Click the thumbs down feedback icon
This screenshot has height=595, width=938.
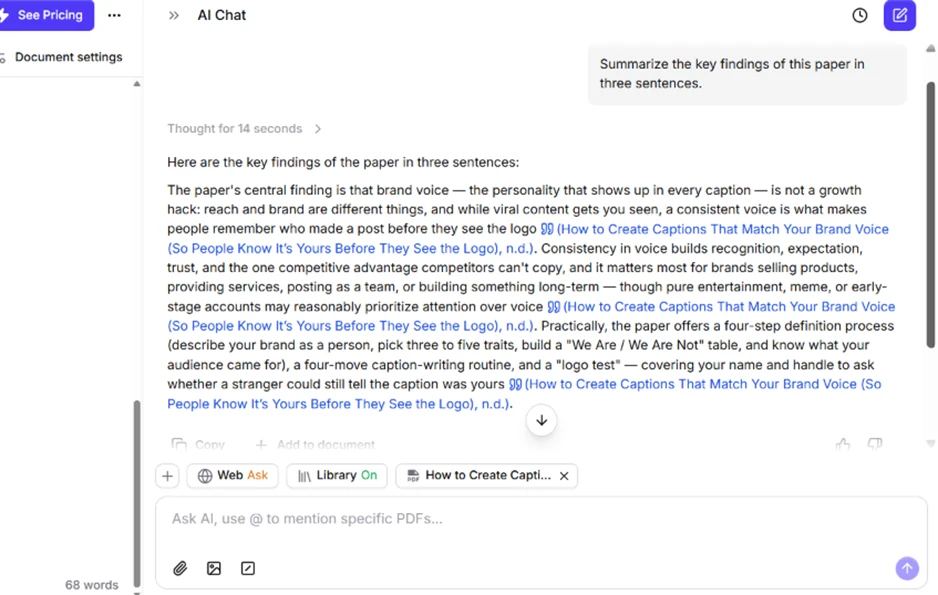pyautogui.click(x=875, y=444)
